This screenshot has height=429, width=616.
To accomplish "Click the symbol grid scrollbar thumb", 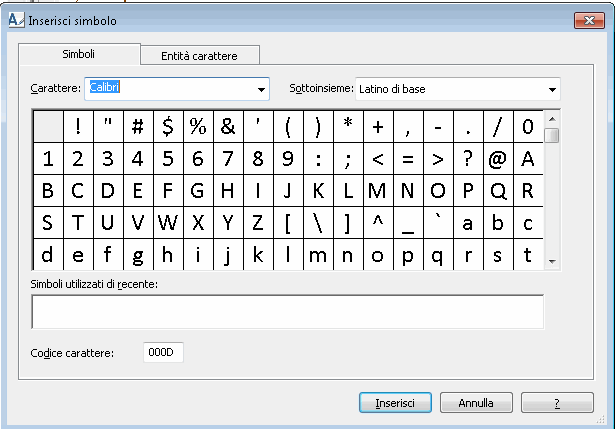I will pos(552,135).
